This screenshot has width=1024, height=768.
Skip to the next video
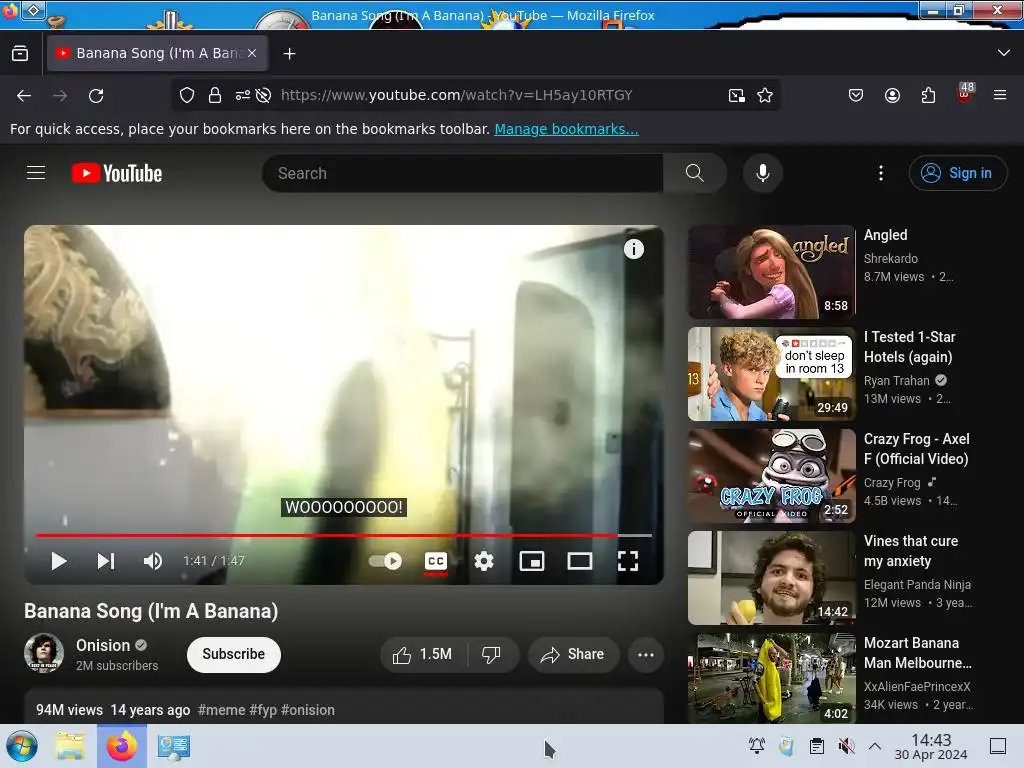click(106, 561)
